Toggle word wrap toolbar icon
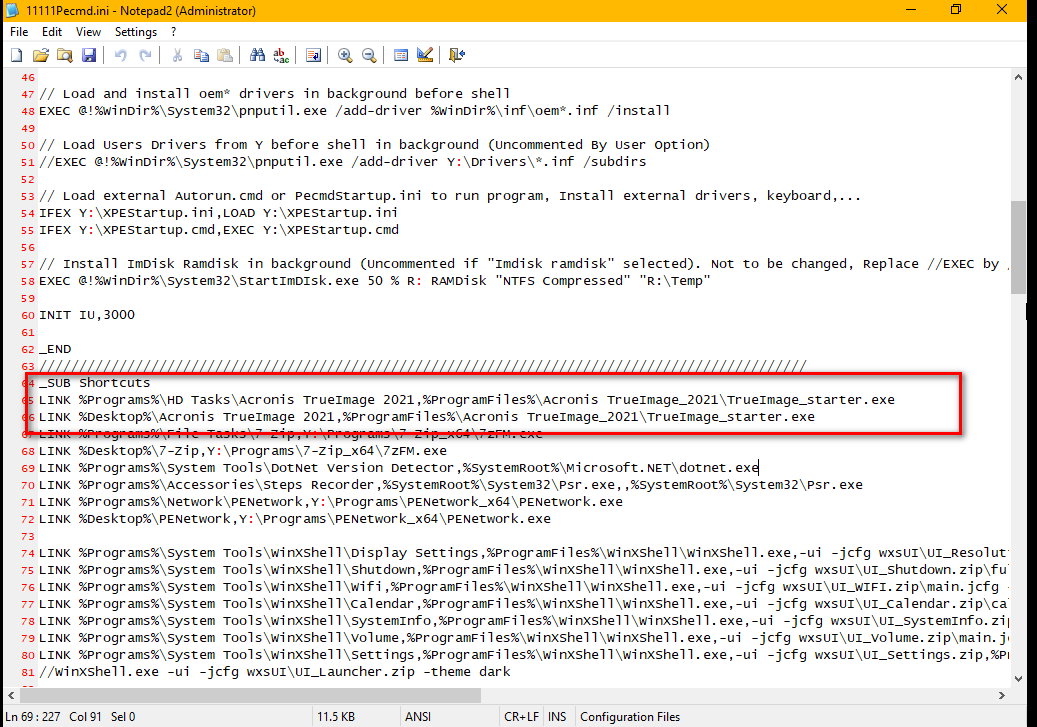Viewport: 1037px width, 727px height. pos(313,56)
